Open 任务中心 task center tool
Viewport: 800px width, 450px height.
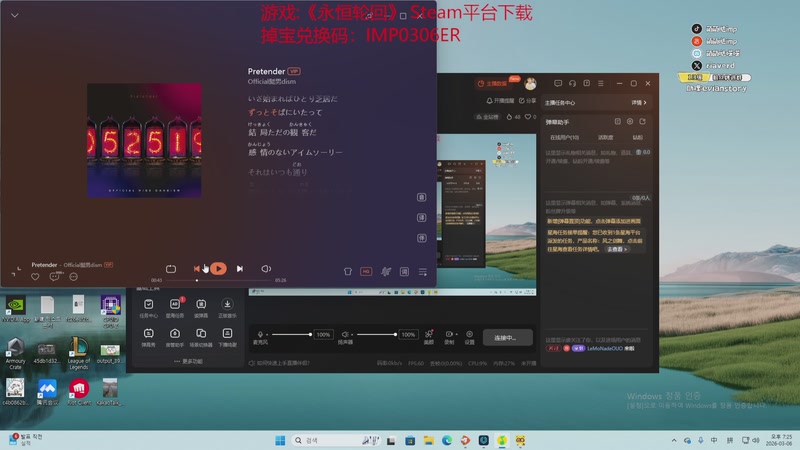point(148,308)
